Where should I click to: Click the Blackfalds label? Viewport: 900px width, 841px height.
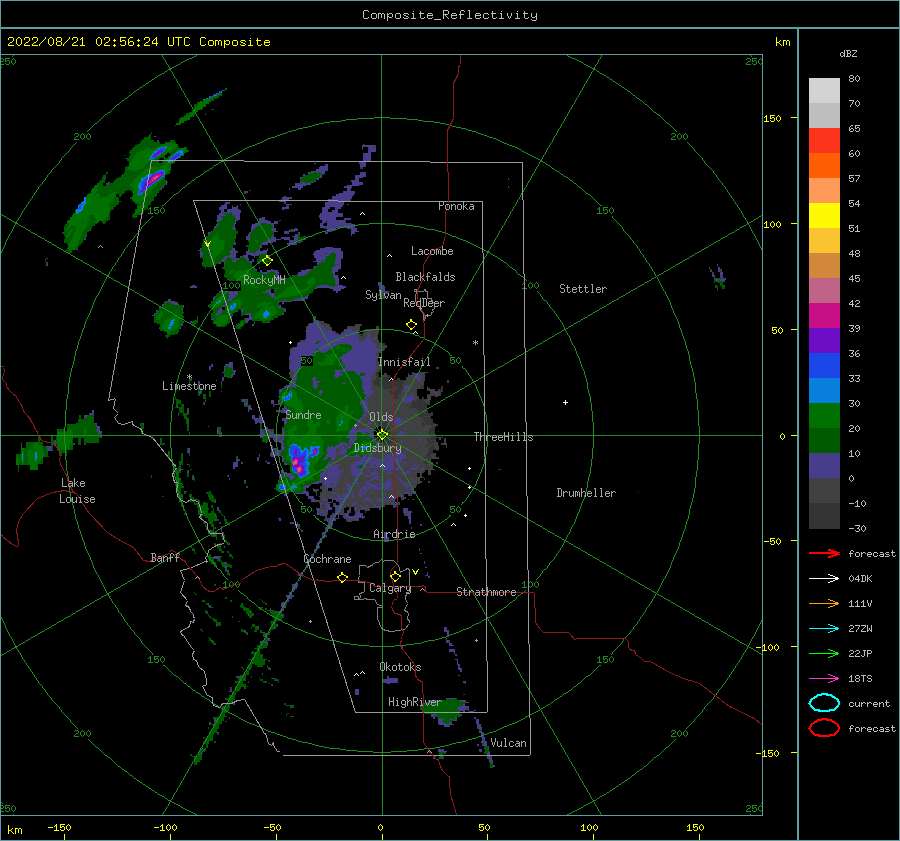click(425, 277)
